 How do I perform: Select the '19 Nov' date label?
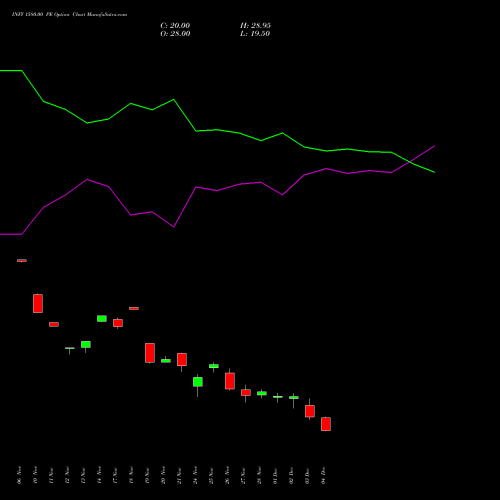(x=147, y=475)
